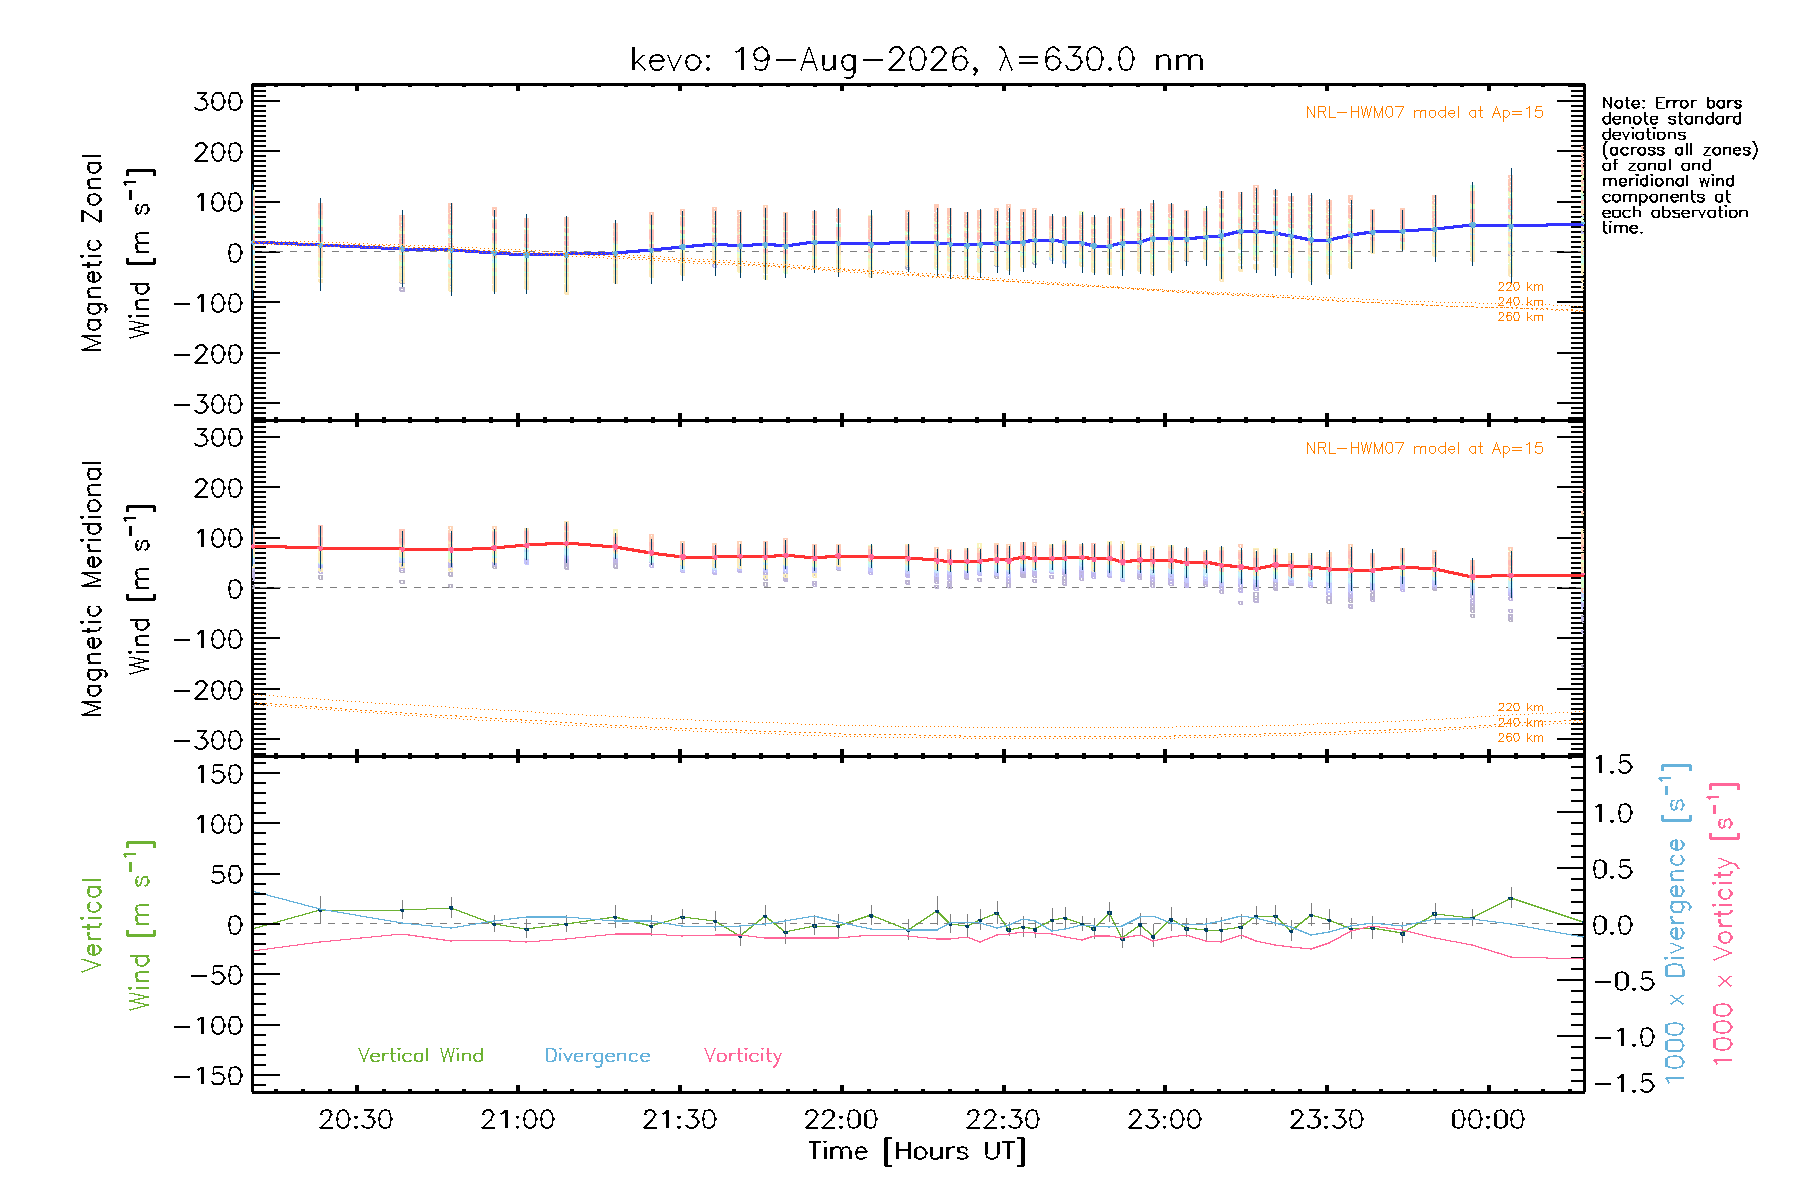1800x1200 pixels.
Task: Click the 'Magnetic Meridional Wind' axis title
Action: coord(118,589)
